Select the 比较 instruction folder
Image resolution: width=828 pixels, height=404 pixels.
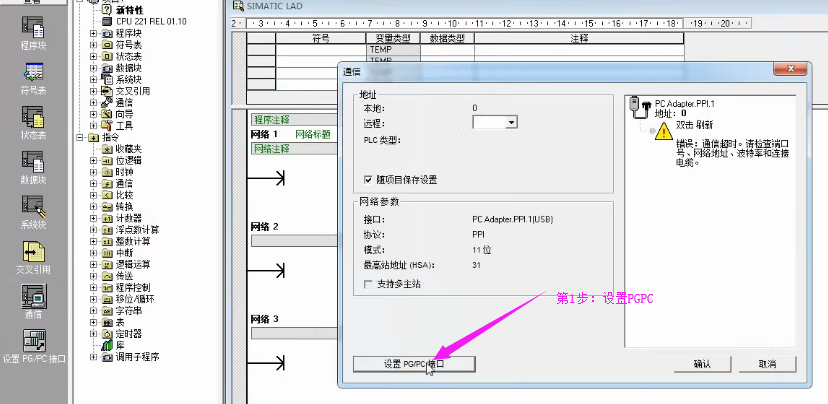pos(124,195)
